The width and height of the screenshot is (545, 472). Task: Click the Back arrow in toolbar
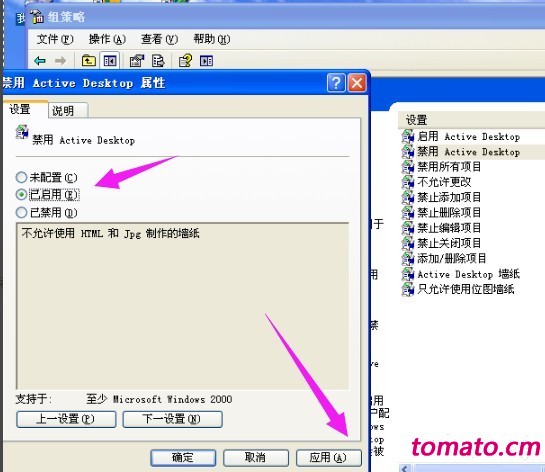pos(40,61)
